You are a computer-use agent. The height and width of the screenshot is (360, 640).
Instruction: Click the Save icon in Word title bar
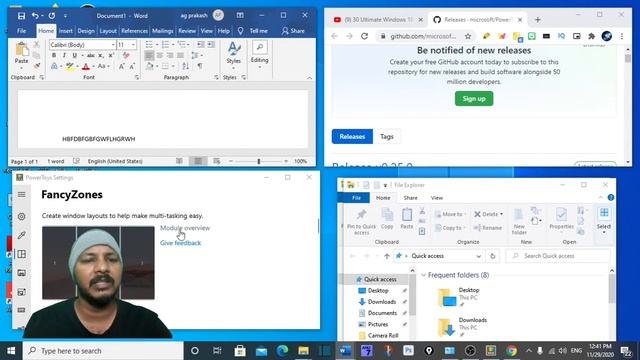pyautogui.click(x=21, y=16)
